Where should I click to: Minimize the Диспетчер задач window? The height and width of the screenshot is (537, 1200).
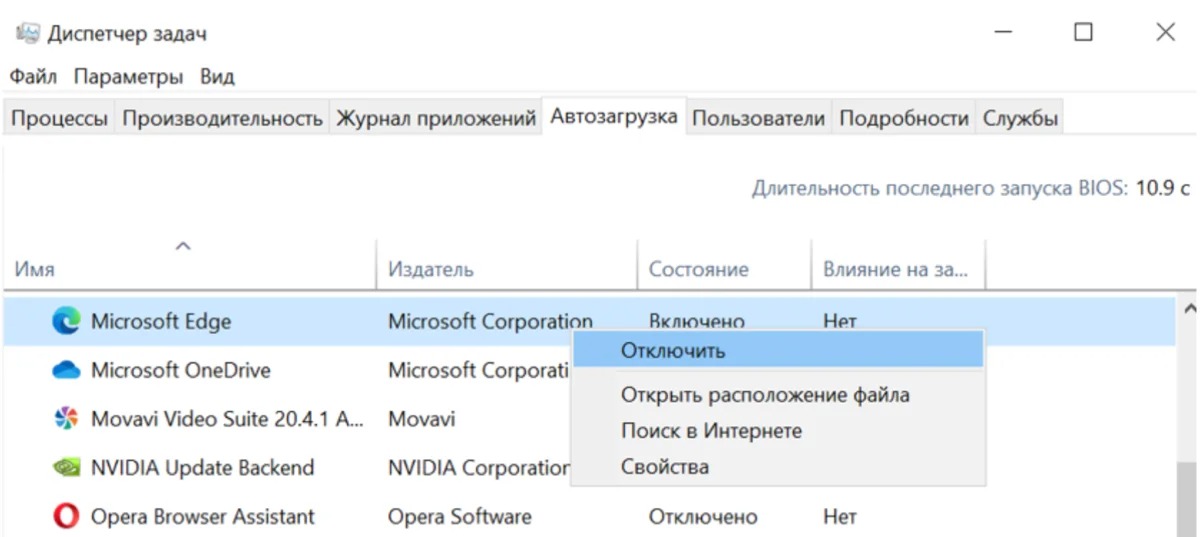pyautogui.click(x=1006, y=33)
